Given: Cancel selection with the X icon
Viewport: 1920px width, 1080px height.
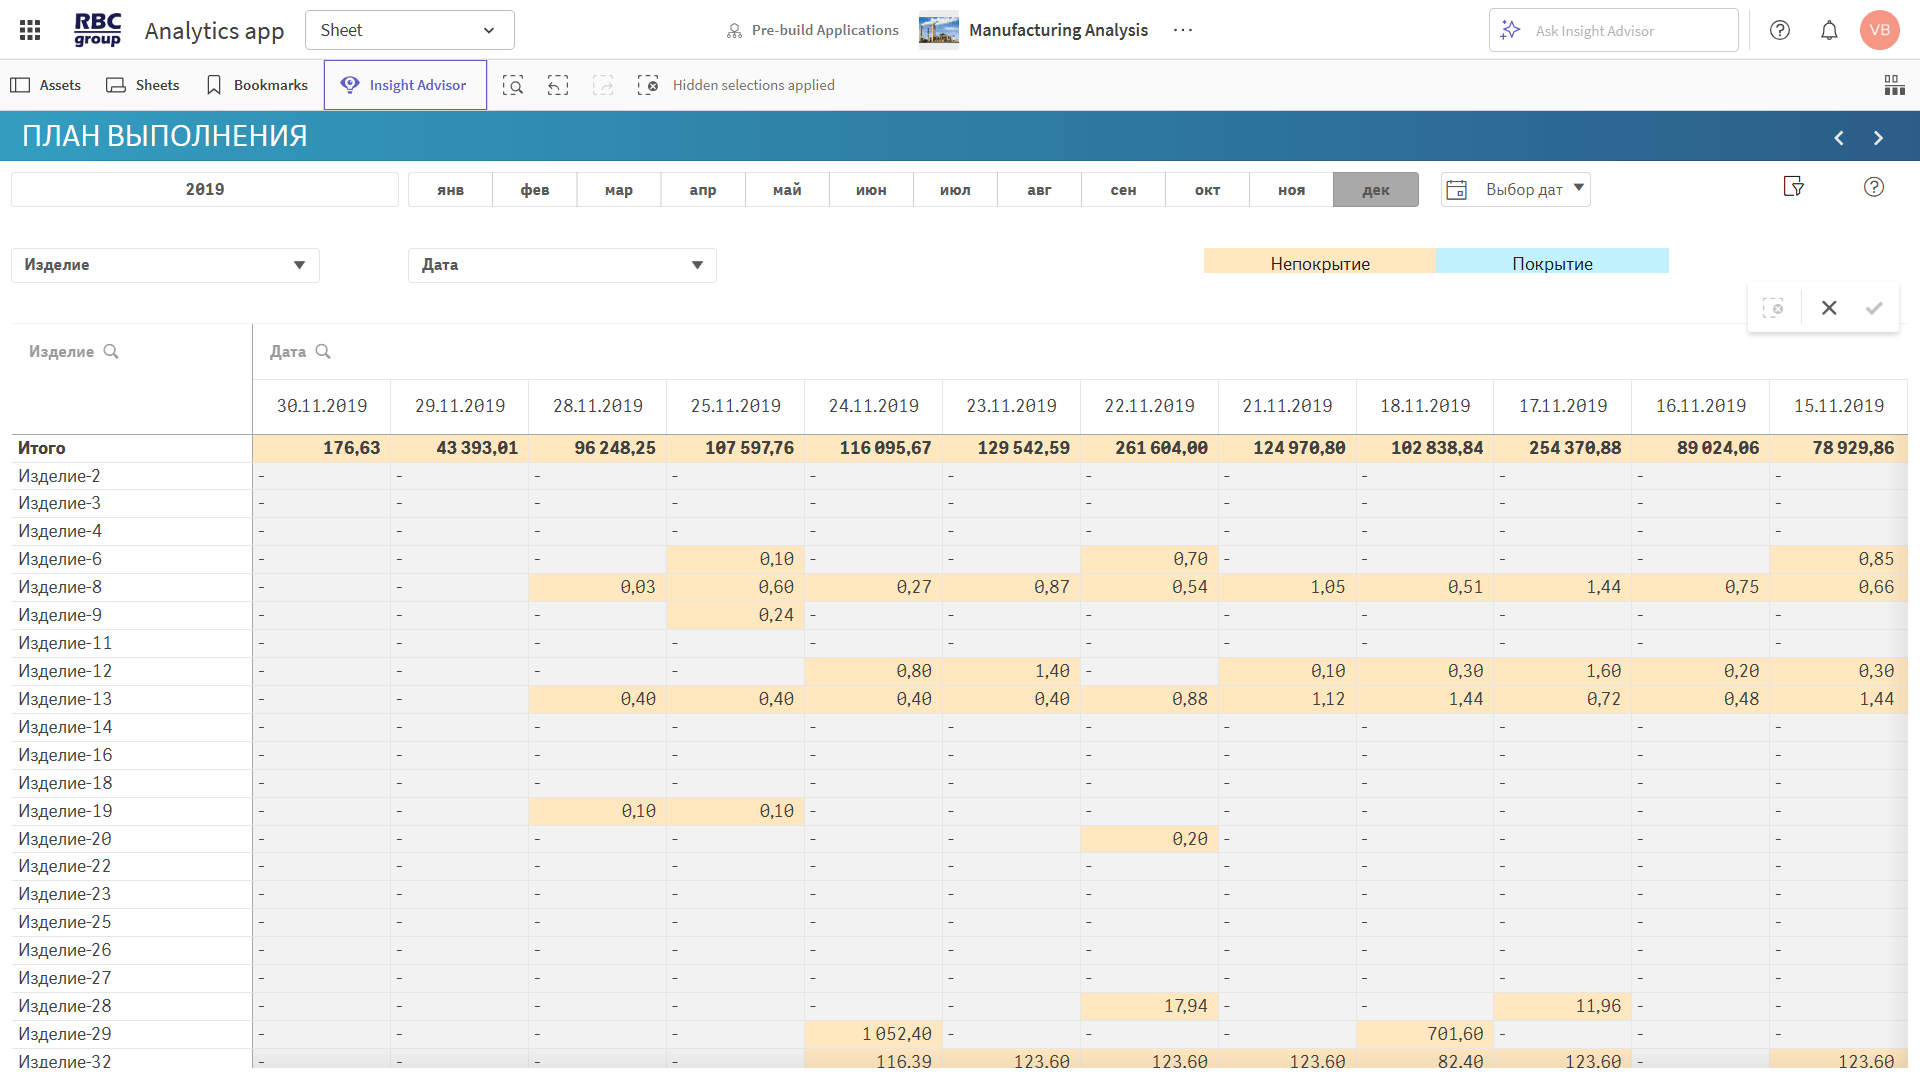Looking at the screenshot, I should 1829,308.
